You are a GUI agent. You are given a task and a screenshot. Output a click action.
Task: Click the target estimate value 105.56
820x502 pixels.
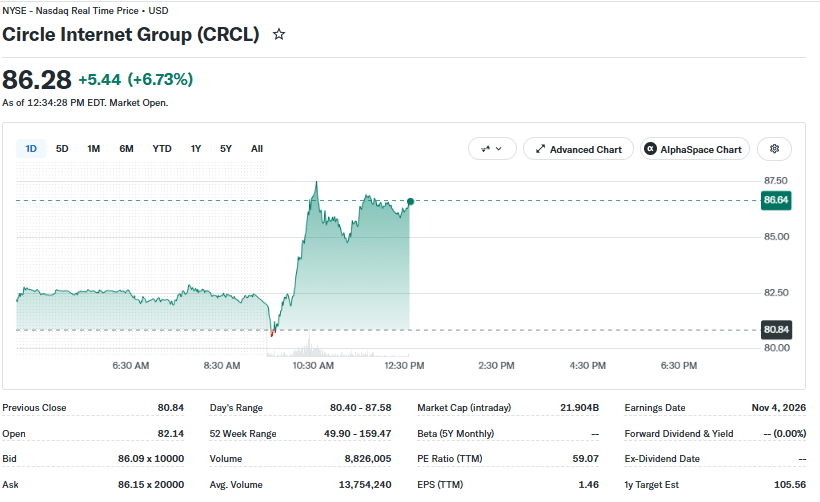790,485
